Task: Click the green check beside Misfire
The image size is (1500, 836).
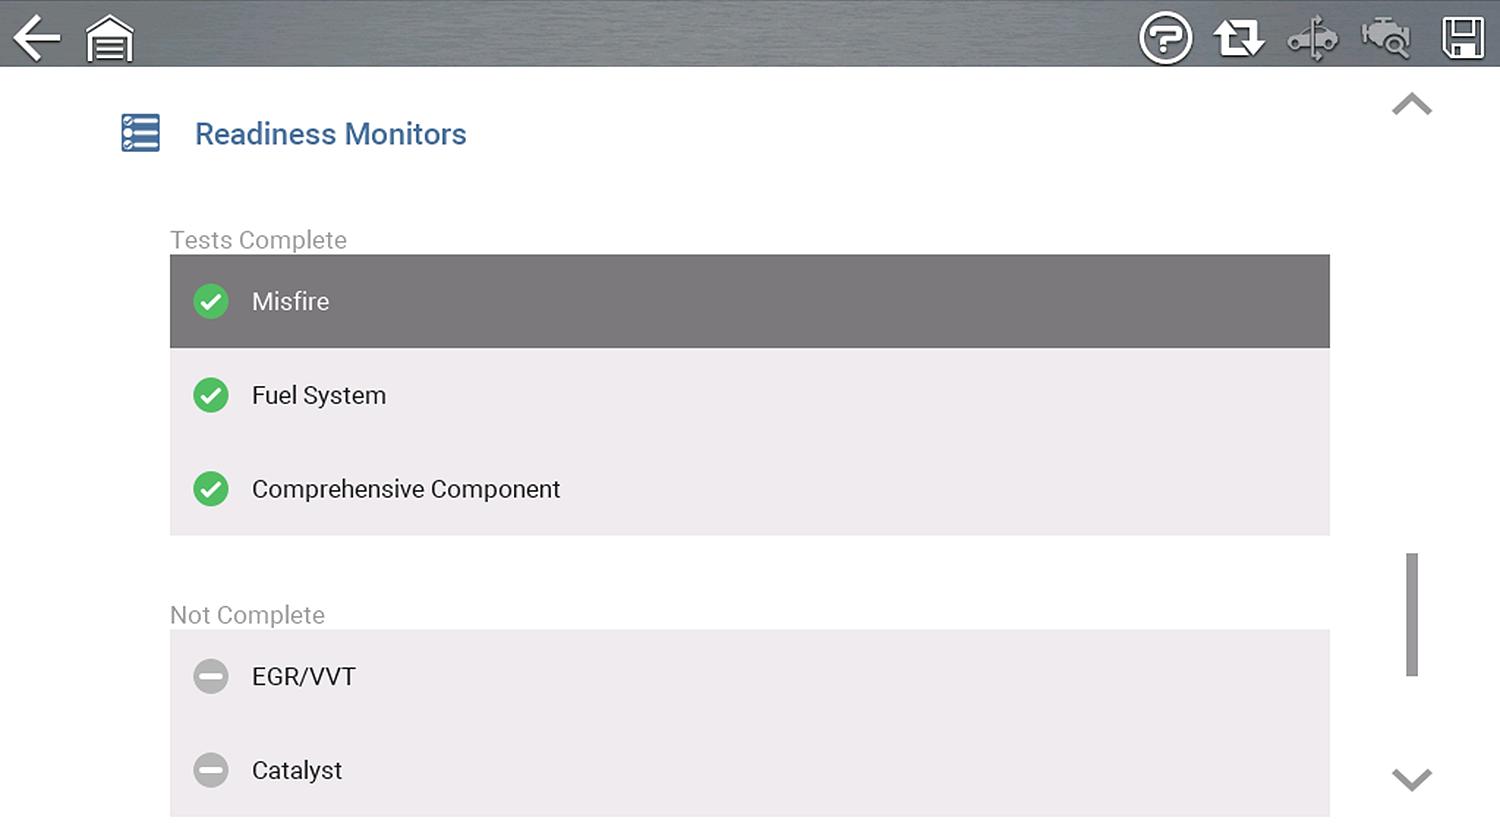Action: 211,301
